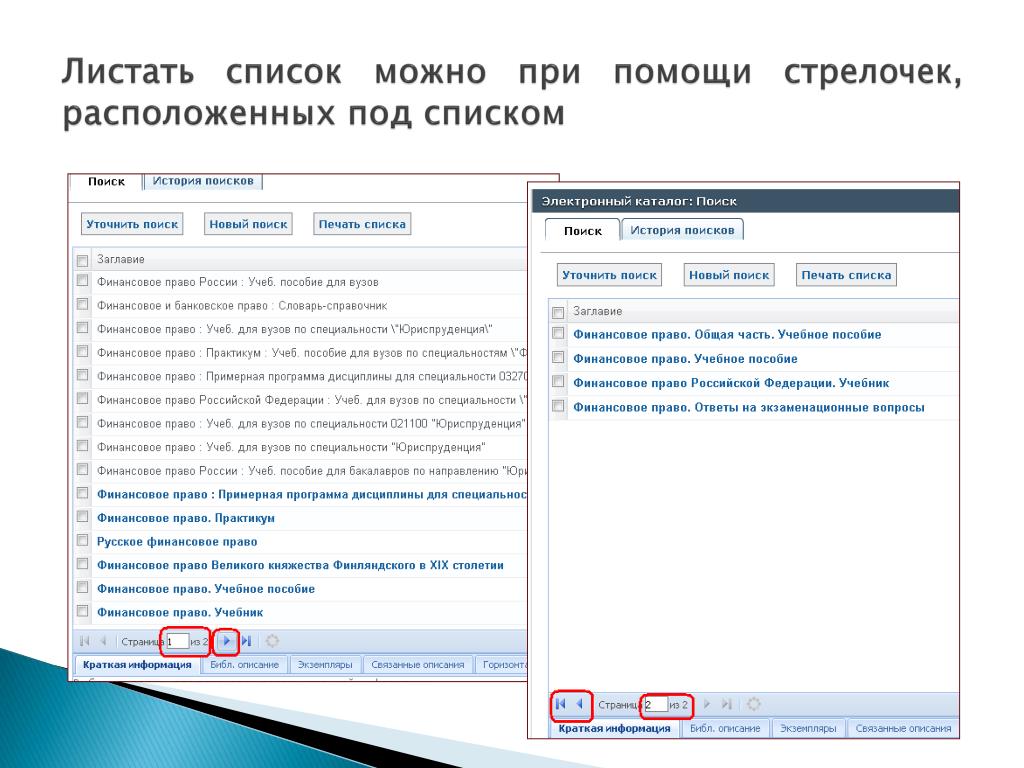Click Уточнить поиск button in left window
The height and width of the screenshot is (768, 1024).
coord(132,224)
